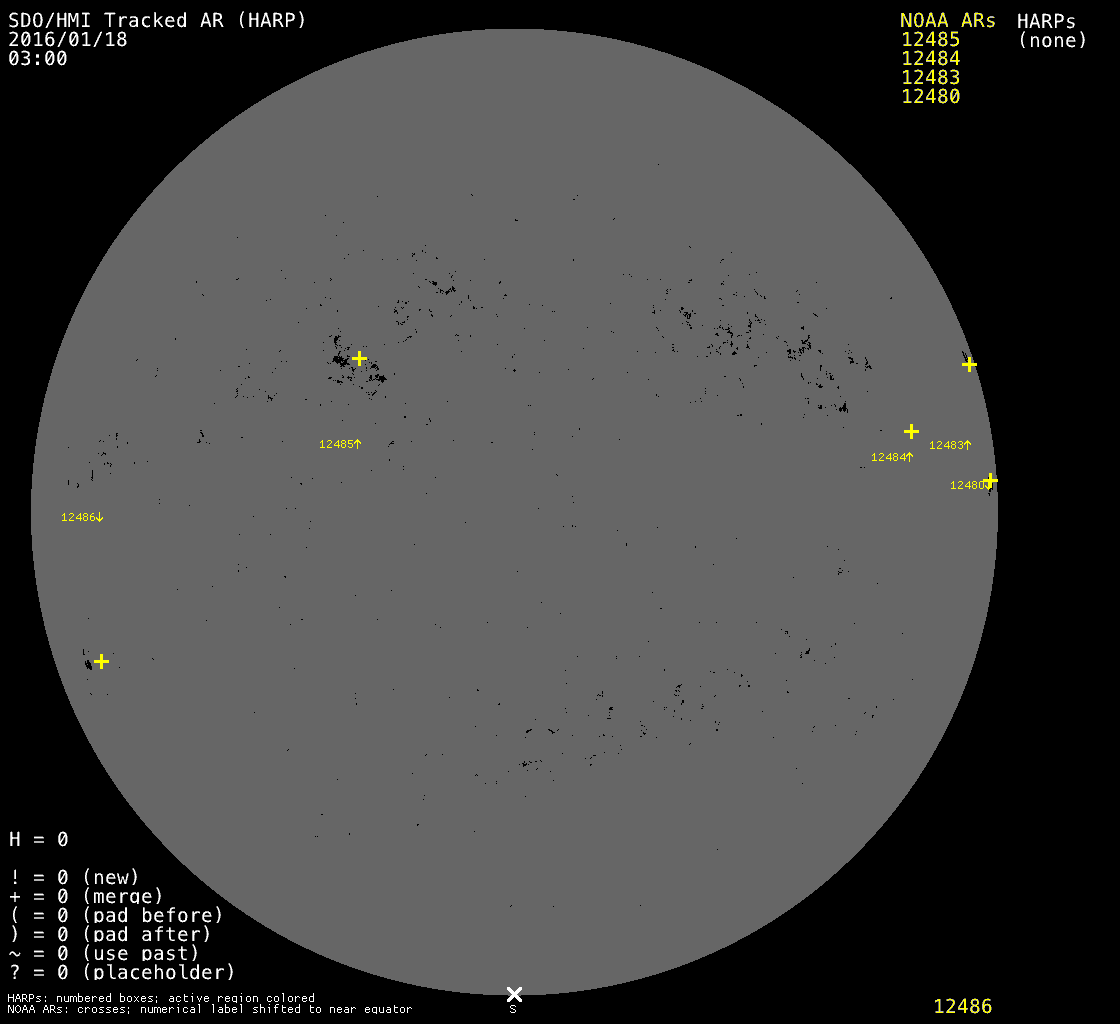Click the yellow cross on the lower-left limb
Viewport: 1120px width, 1024px height.
(x=101, y=661)
